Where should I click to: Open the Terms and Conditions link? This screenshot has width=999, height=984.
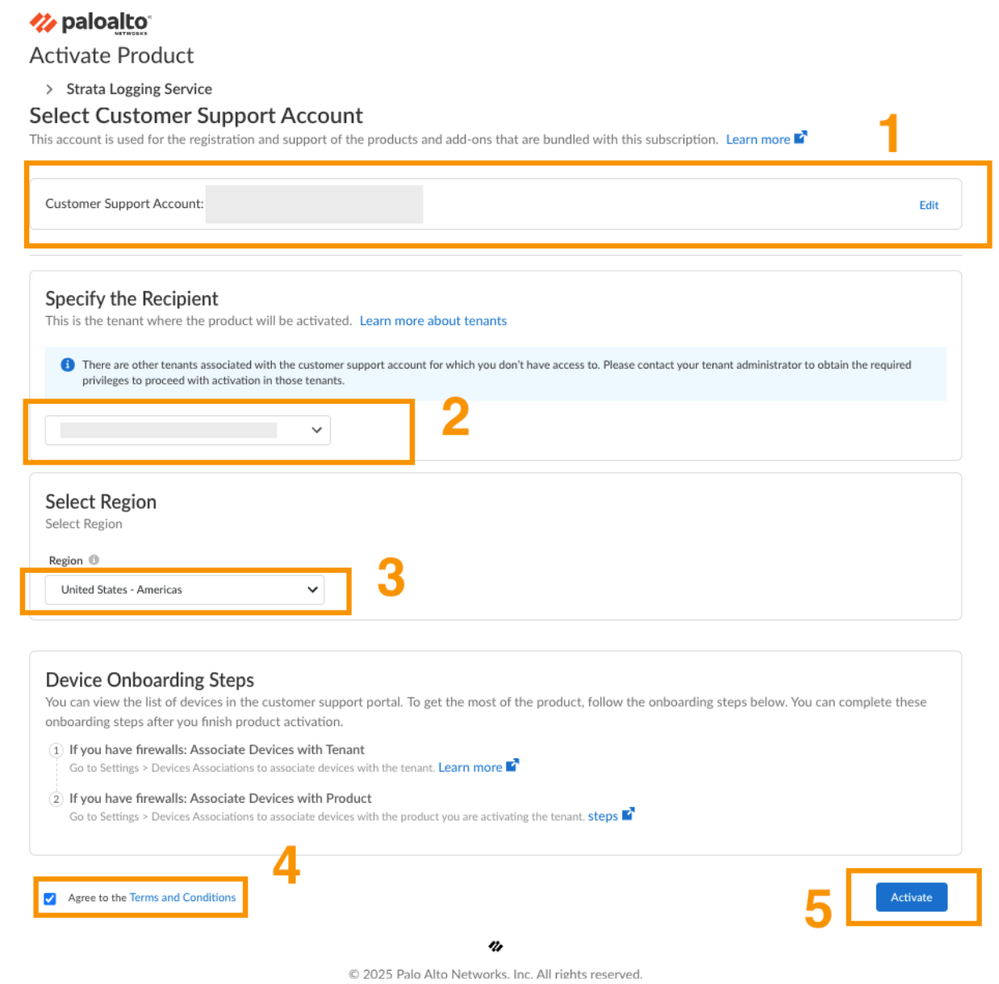pos(183,898)
